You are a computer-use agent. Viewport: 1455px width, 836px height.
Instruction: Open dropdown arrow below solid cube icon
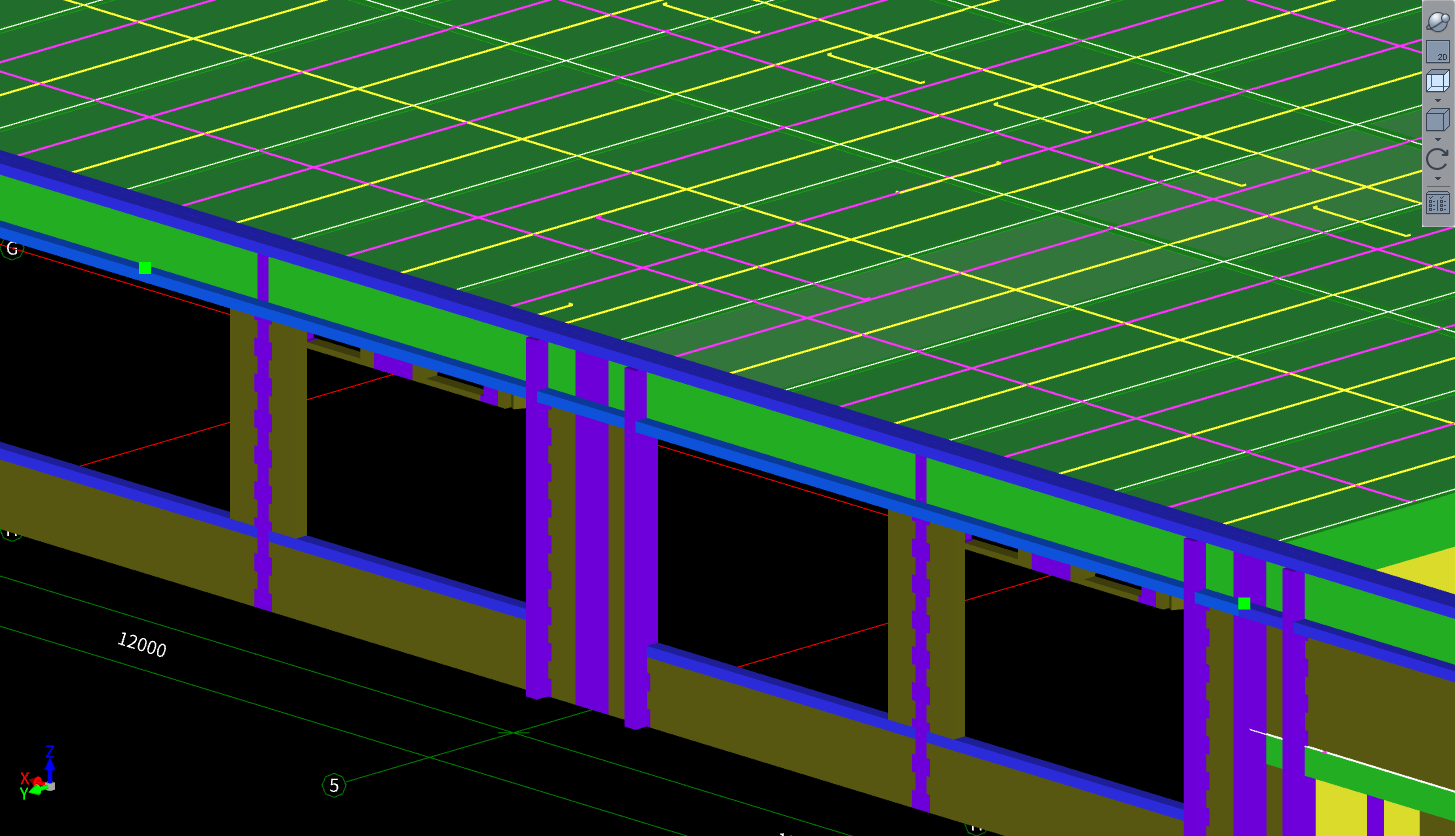click(1438, 140)
